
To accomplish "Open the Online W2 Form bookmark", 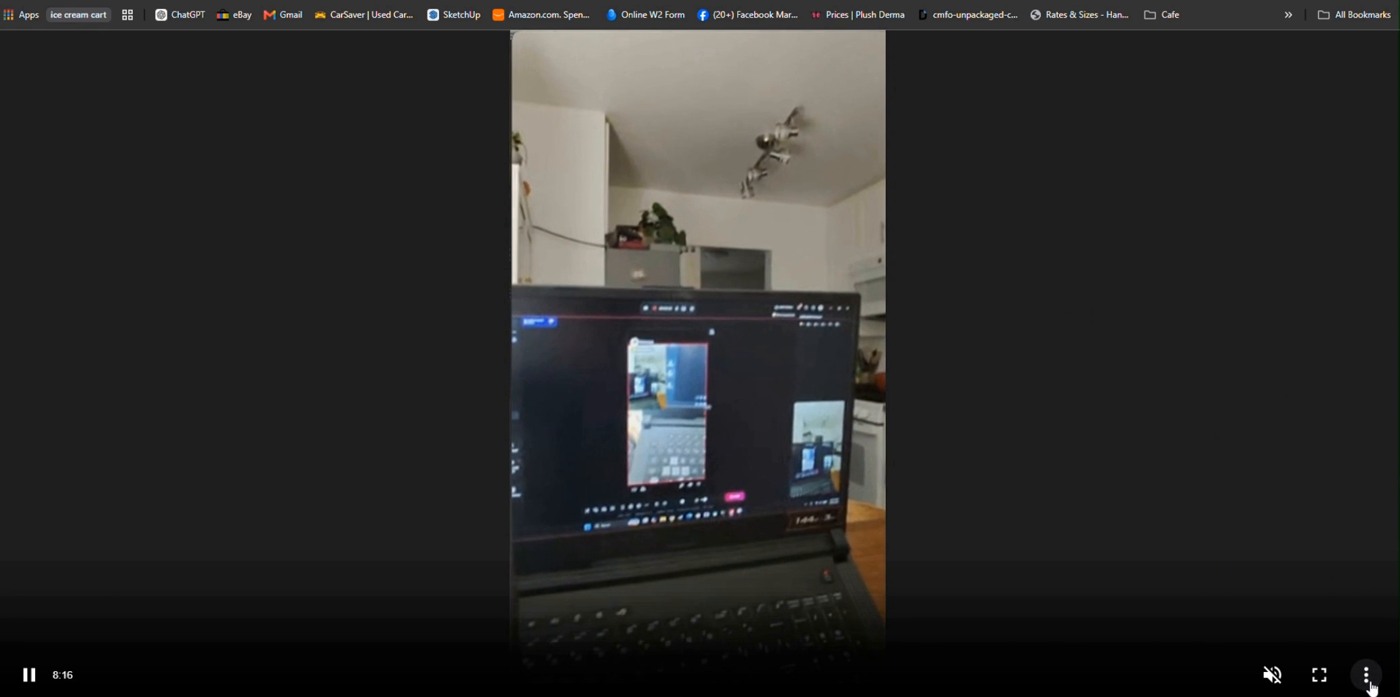I will pos(646,15).
